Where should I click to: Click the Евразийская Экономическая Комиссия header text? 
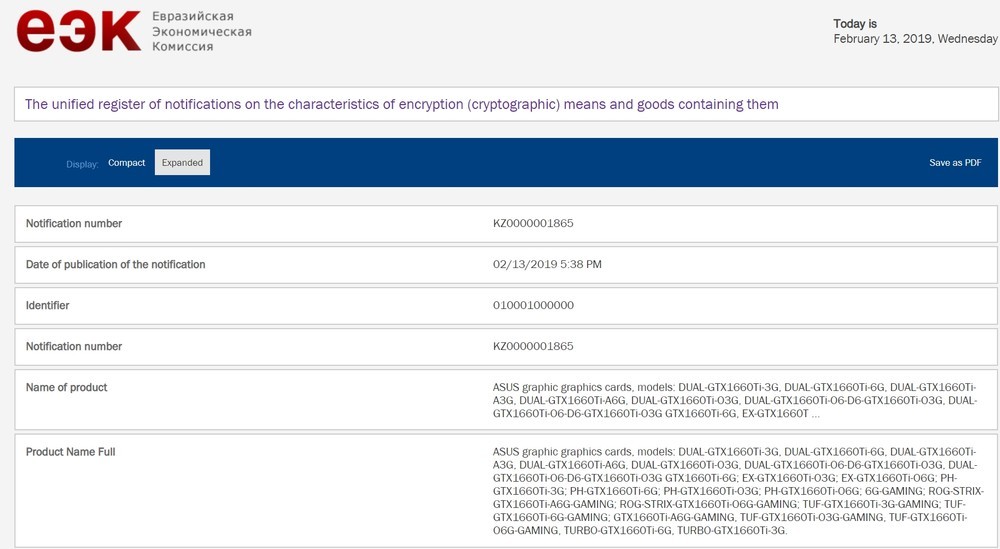click(x=202, y=31)
